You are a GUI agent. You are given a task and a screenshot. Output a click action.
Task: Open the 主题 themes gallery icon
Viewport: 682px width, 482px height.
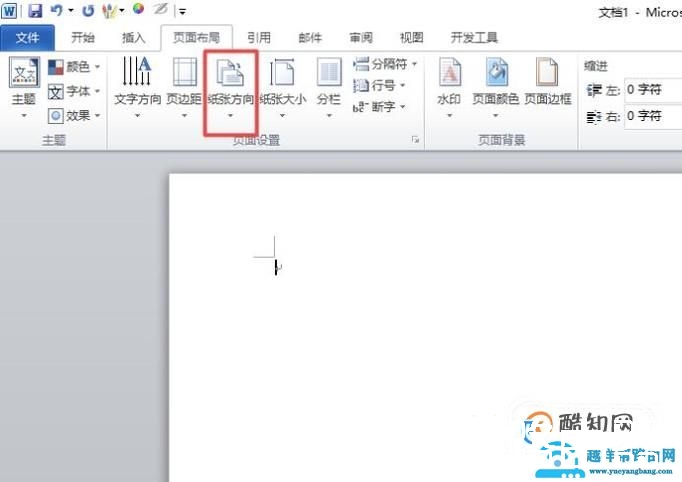pos(24,72)
